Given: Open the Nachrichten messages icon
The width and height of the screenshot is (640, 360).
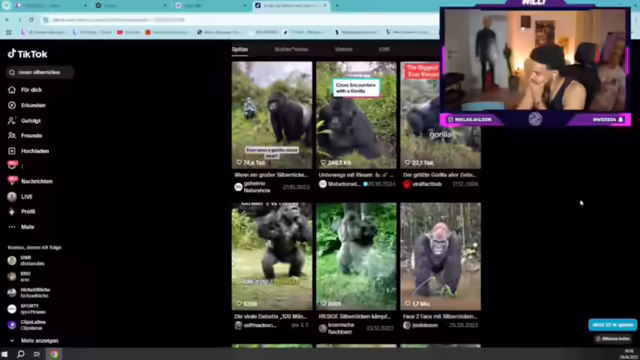Looking at the screenshot, I should click(x=12, y=181).
